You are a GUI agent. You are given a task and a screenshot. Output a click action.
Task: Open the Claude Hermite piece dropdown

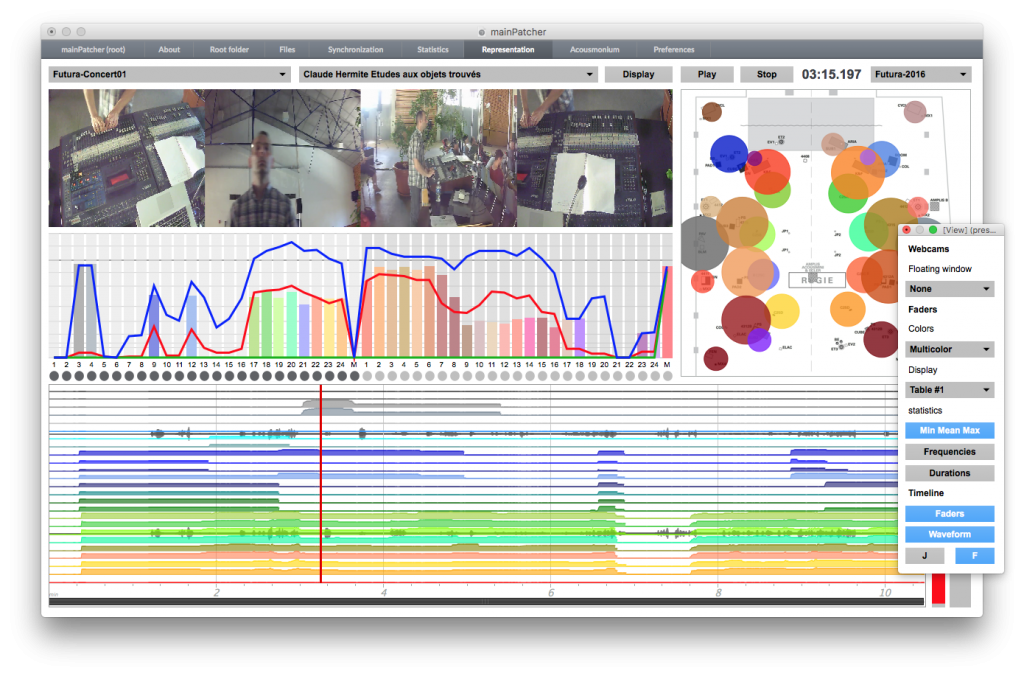448,74
